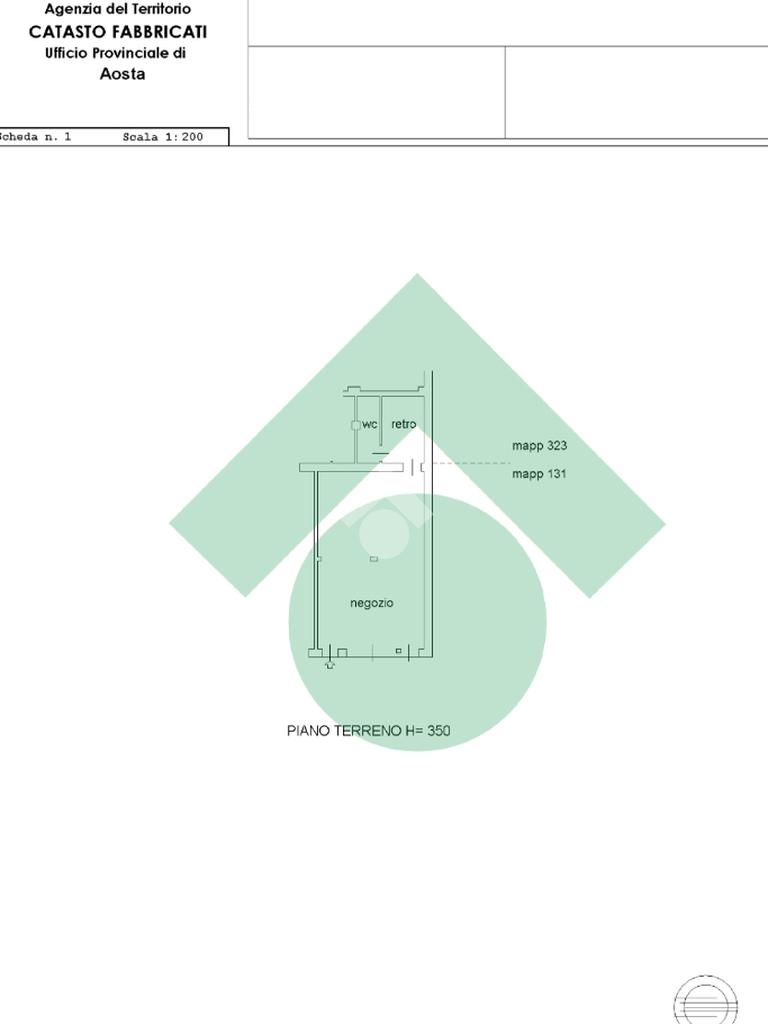This screenshot has width=768, height=1024.
Task: Click the entrance arrow below the shop
Action: click(330, 664)
